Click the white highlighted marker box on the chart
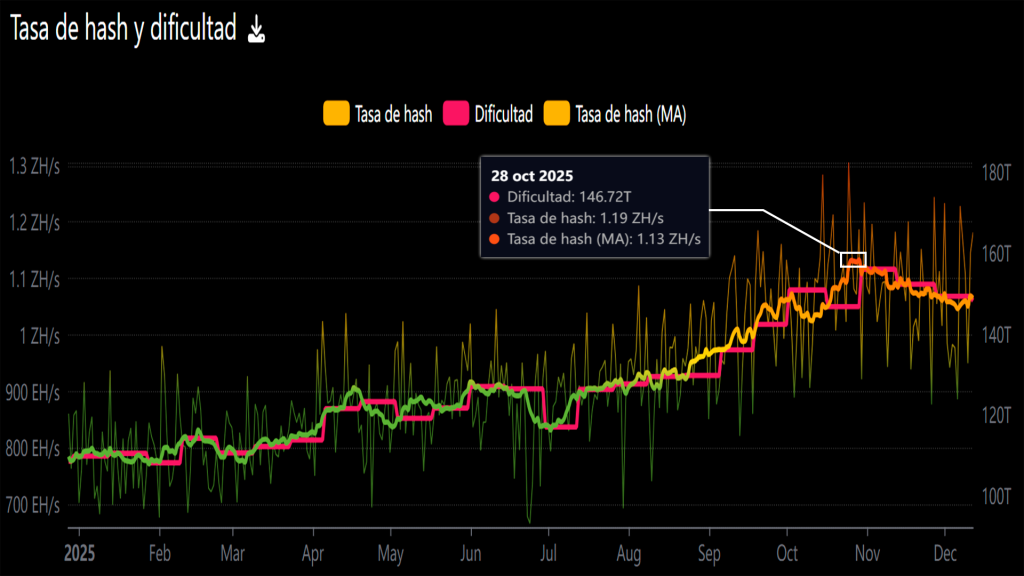 coord(853,259)
